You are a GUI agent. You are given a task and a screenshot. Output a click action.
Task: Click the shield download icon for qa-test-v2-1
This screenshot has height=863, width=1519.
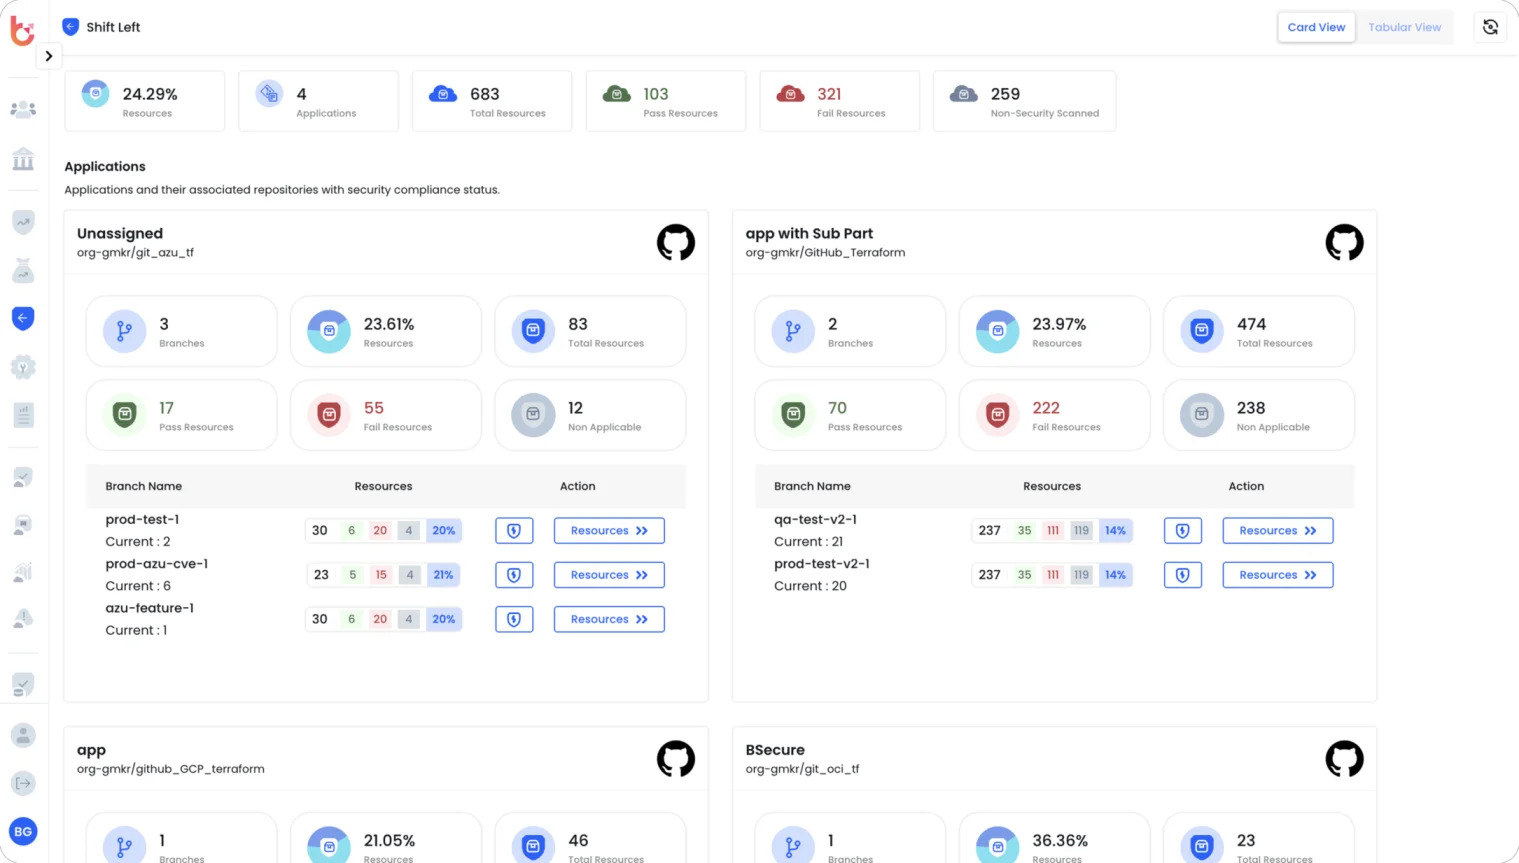point(1182,530)
